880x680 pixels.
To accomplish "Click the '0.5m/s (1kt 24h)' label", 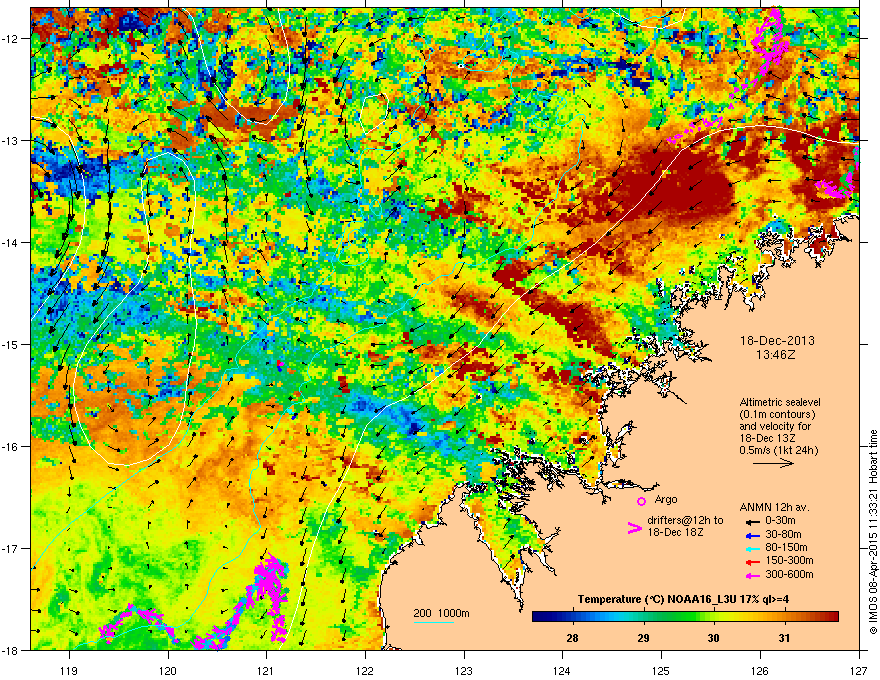I will point(778,450).
